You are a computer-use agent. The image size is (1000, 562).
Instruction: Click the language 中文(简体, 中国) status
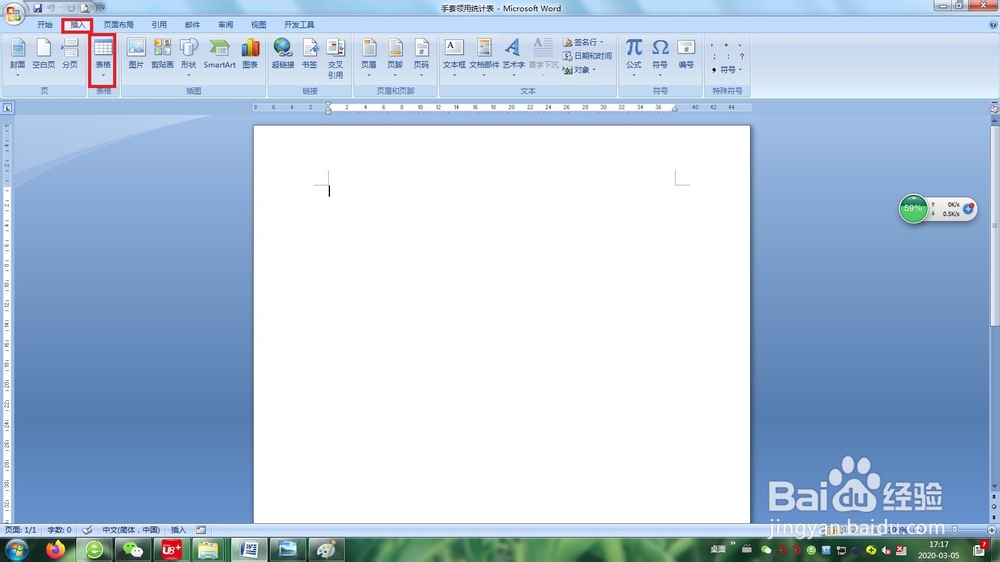[x=131, y=530]
